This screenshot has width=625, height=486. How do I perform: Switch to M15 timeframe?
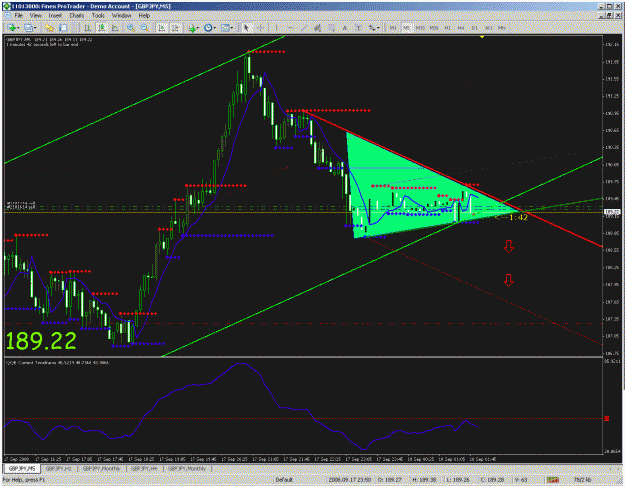[x=420, y=28]
